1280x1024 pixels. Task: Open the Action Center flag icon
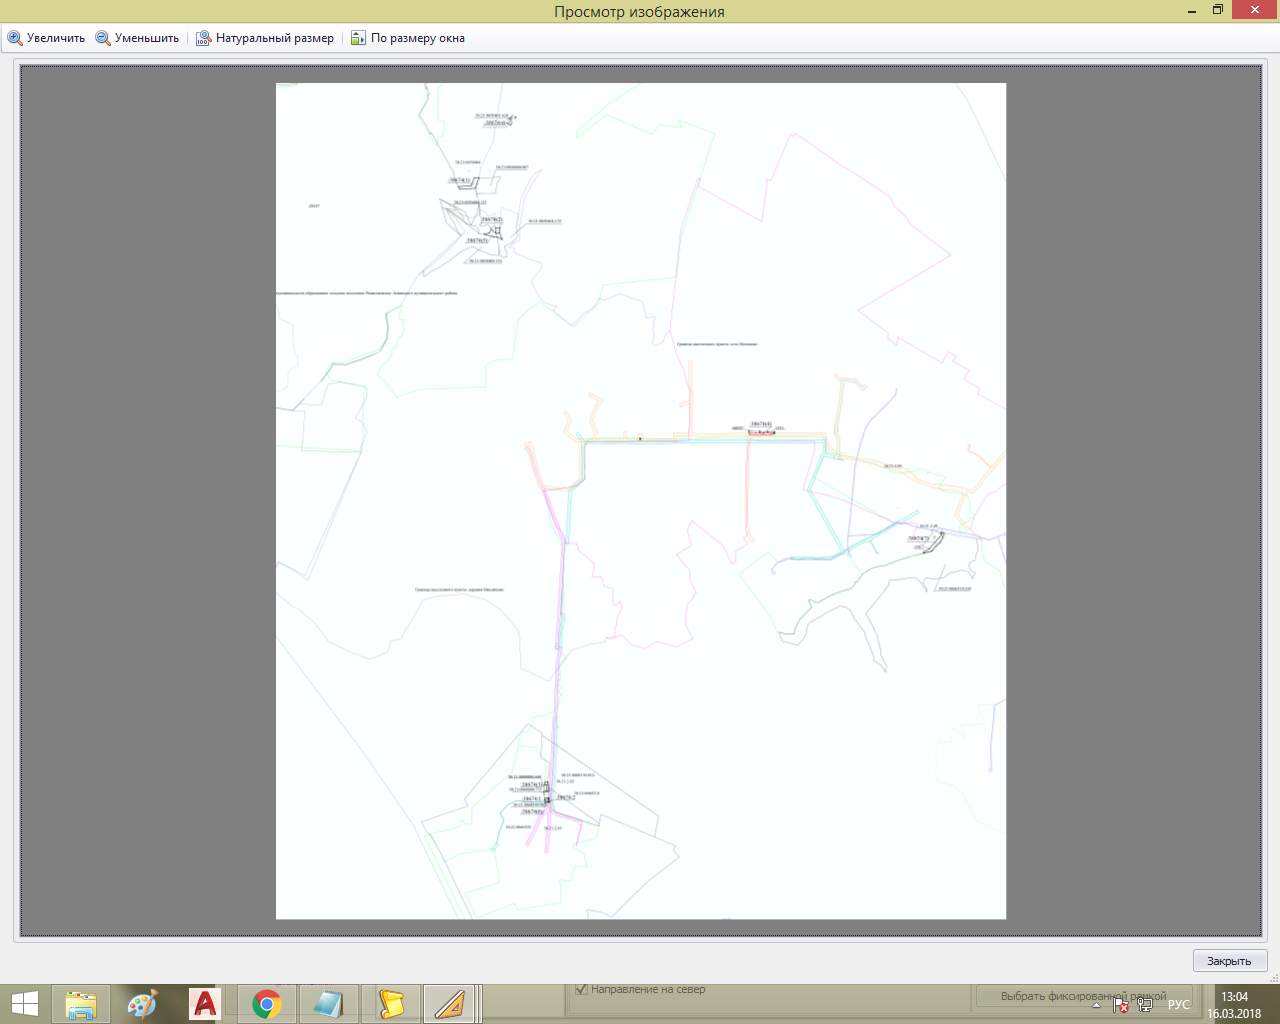tap(1121, 1005)
